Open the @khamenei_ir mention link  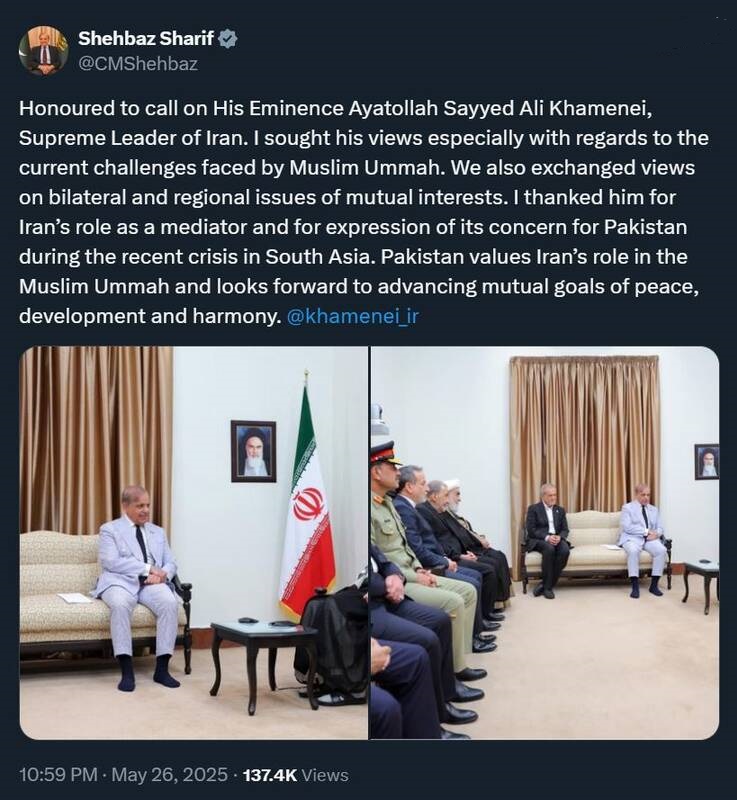pyautogui.click(x=353, y=316)
